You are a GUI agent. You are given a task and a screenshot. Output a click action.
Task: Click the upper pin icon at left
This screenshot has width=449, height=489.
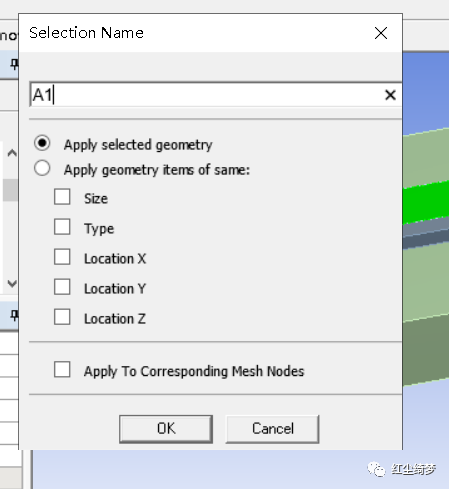(x=14, y=63)
